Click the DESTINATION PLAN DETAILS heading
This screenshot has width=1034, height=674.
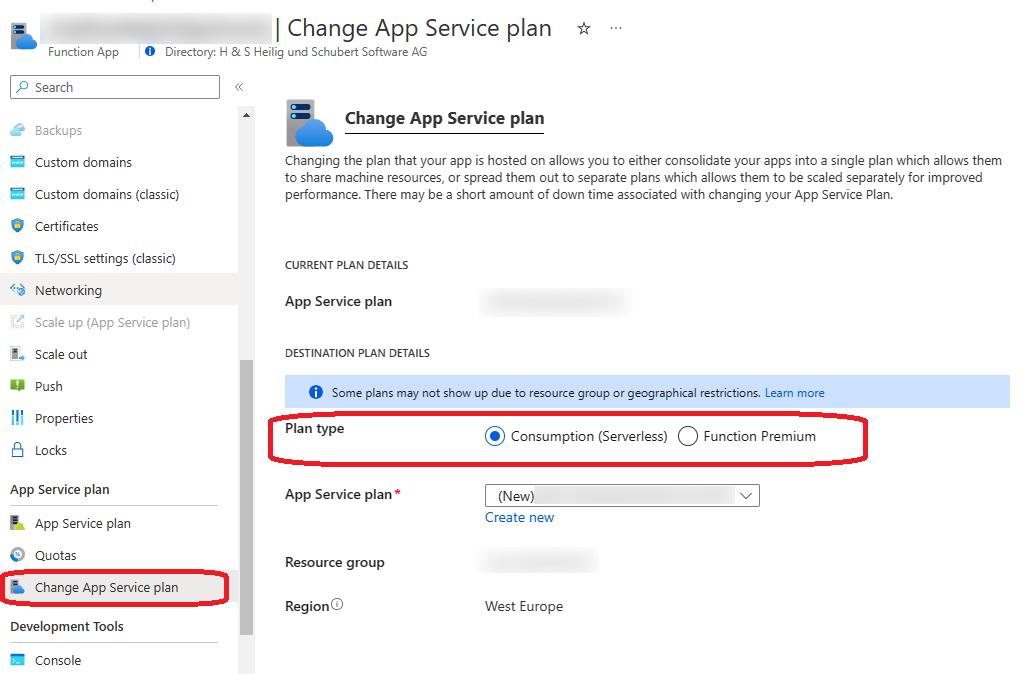click(357, 353)
